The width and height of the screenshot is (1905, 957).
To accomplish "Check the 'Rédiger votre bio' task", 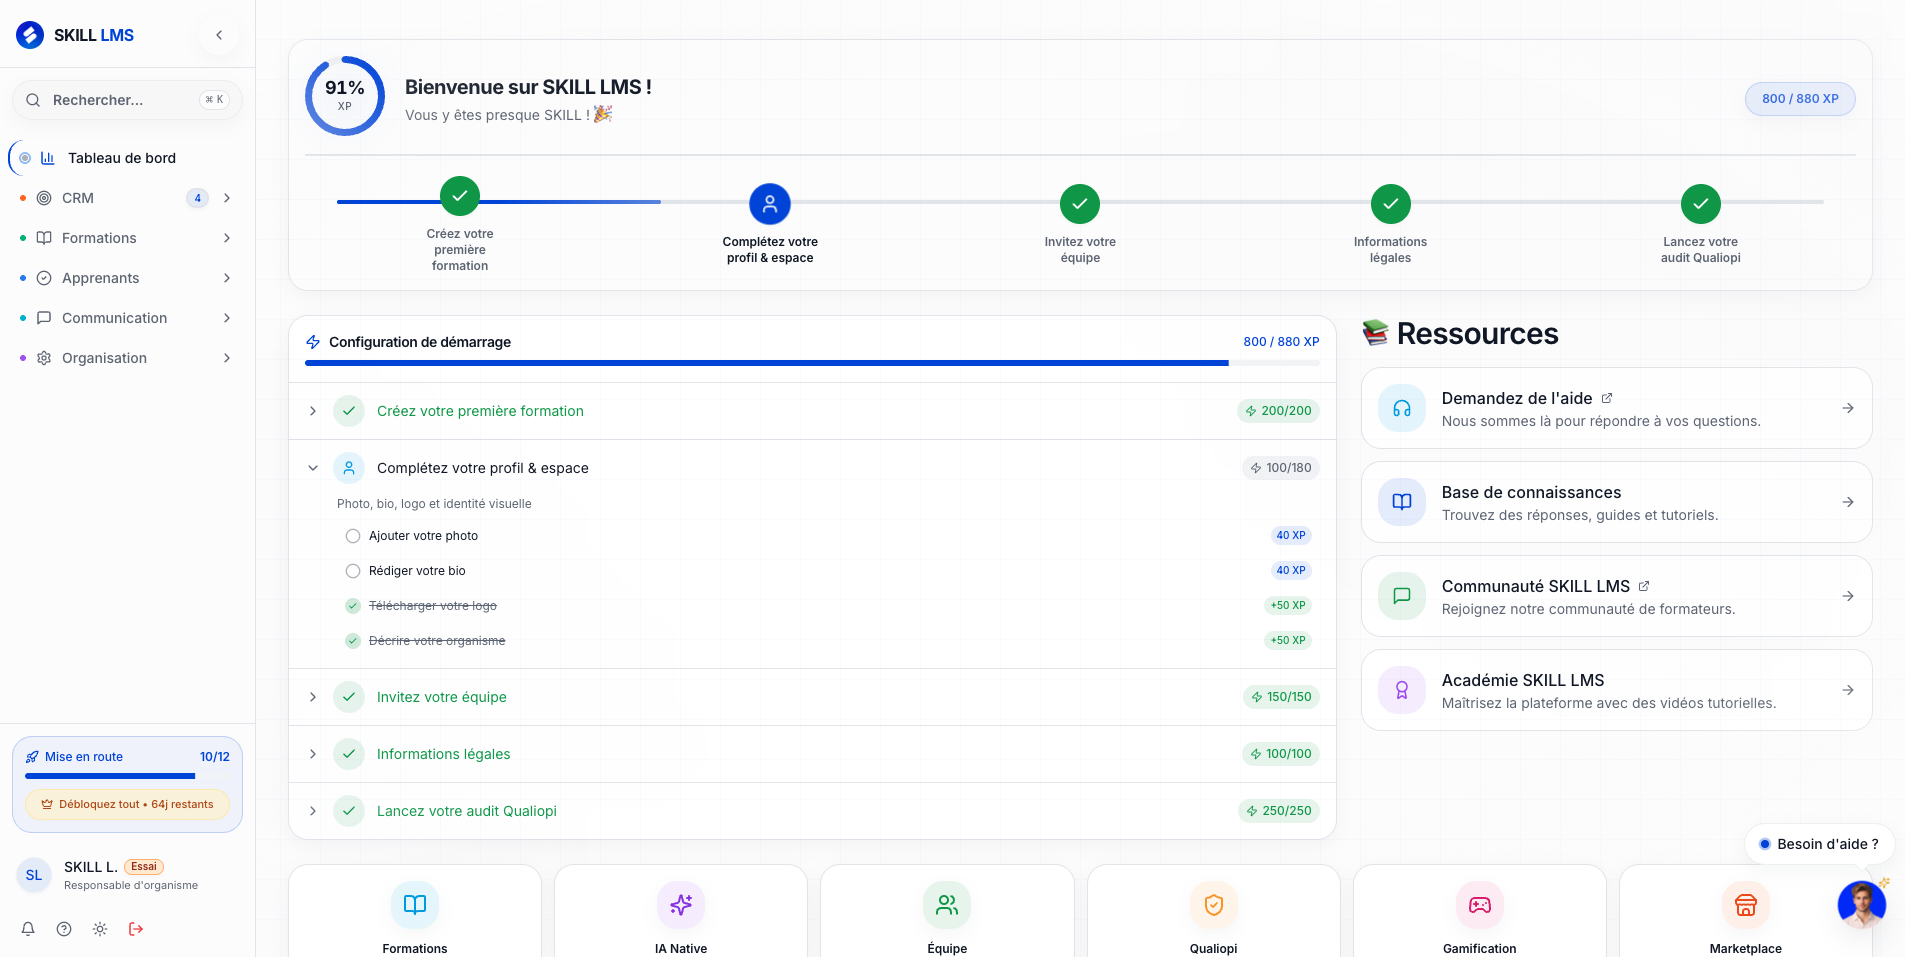I will (x=353, y=571).
